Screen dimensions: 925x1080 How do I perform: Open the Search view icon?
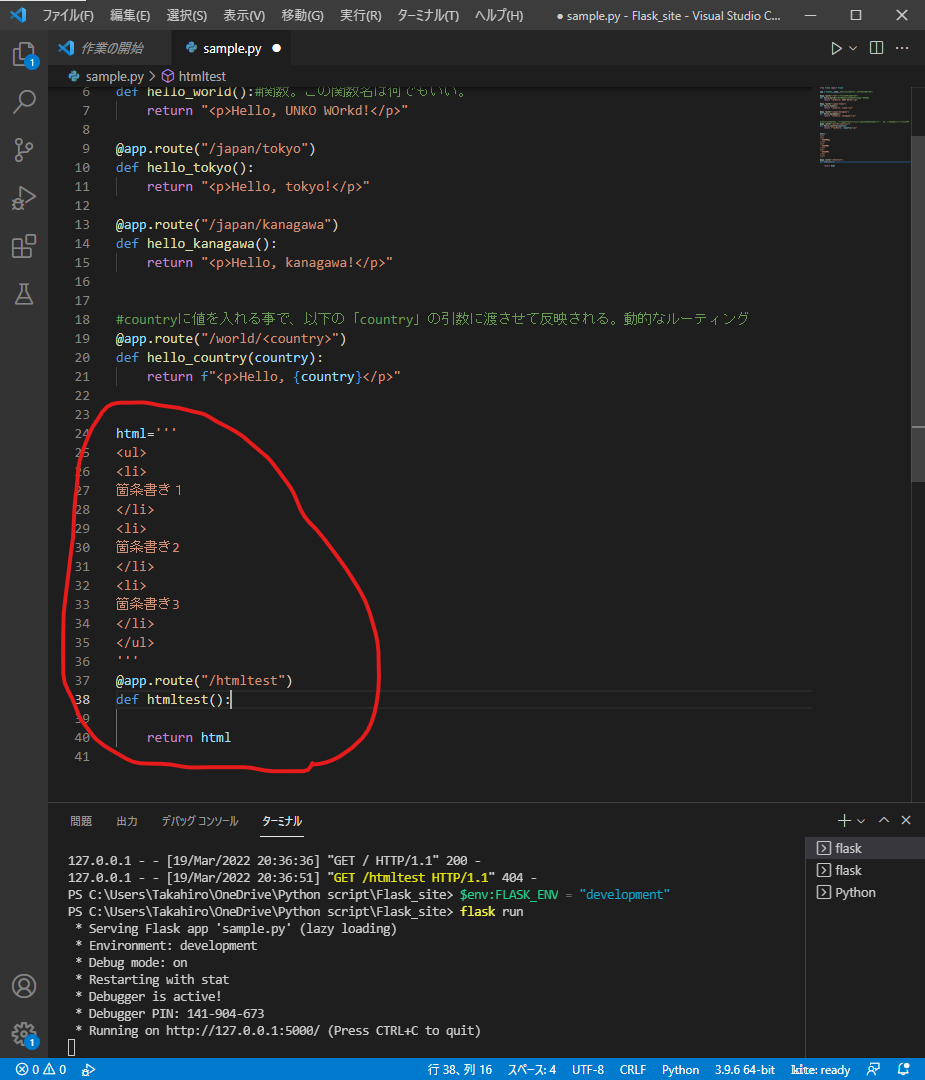[23, 102]
